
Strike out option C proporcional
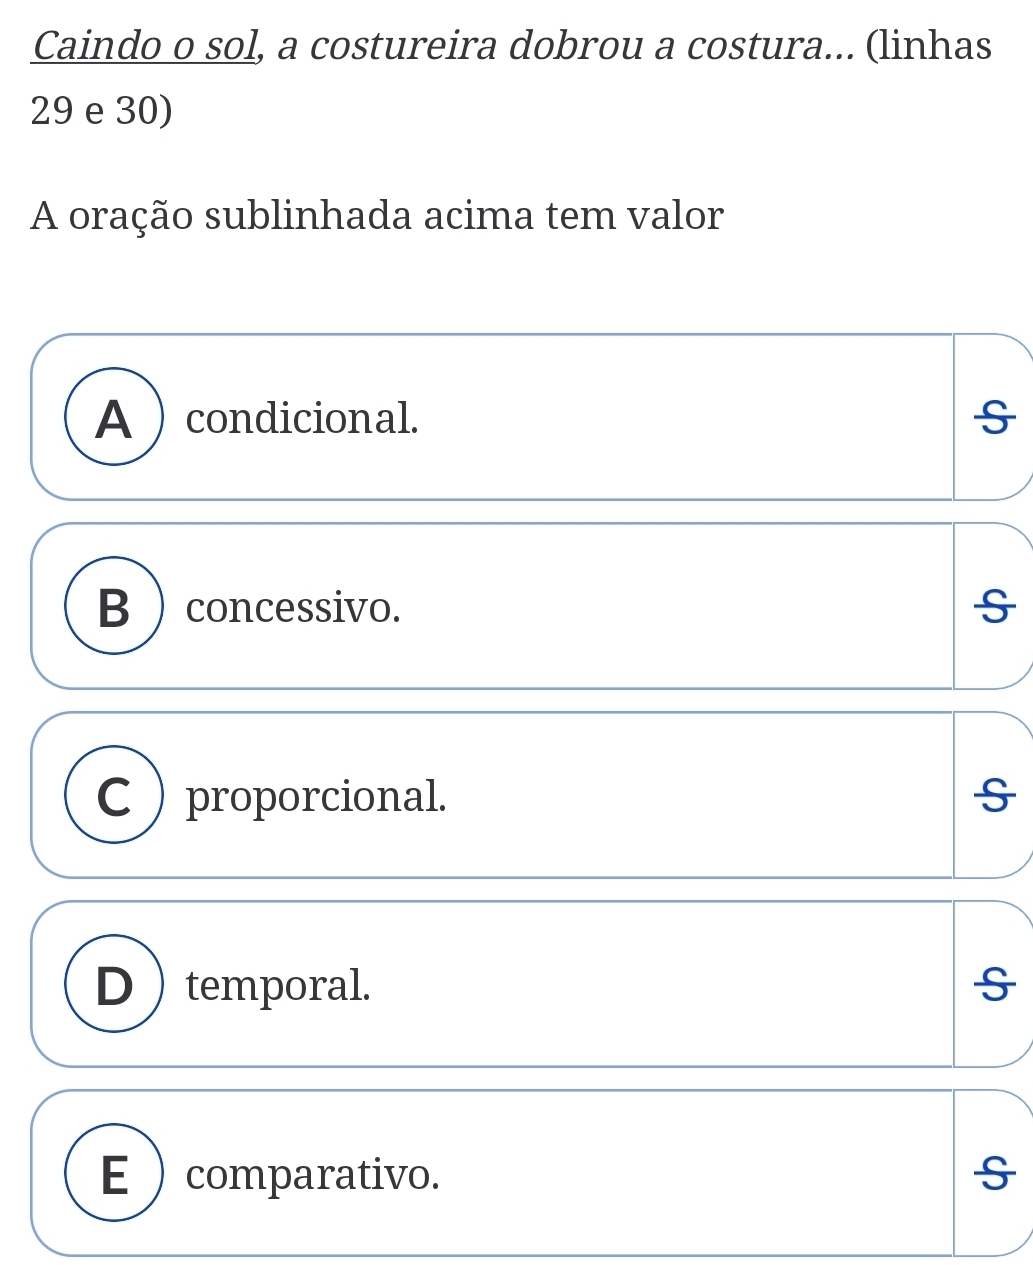(993, 795)
